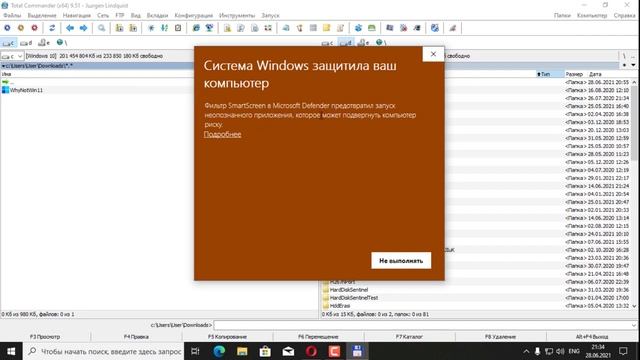Click the star-shaped toolbar icon
Image resolution: width=640 pixels, height=360 pixels.
click(x=151, y=28)
